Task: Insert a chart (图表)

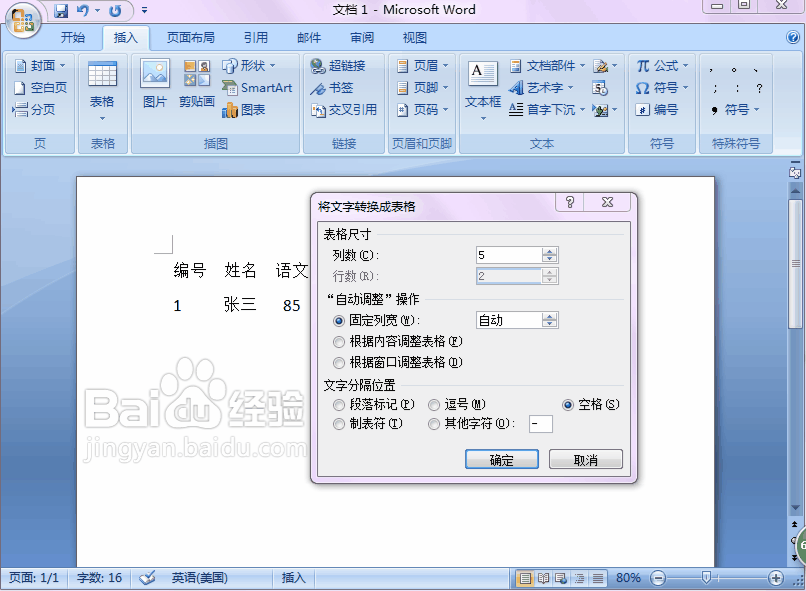Action: (244, 109)
